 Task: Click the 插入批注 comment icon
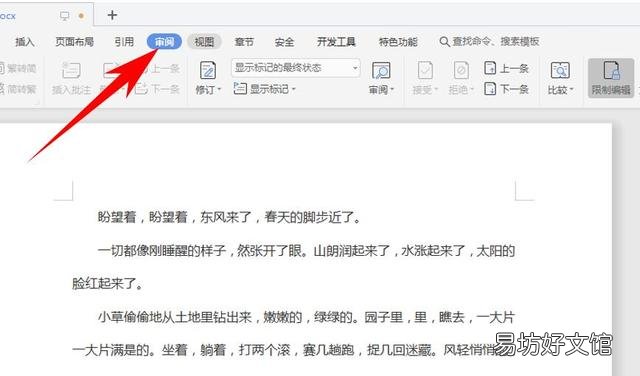71,70
